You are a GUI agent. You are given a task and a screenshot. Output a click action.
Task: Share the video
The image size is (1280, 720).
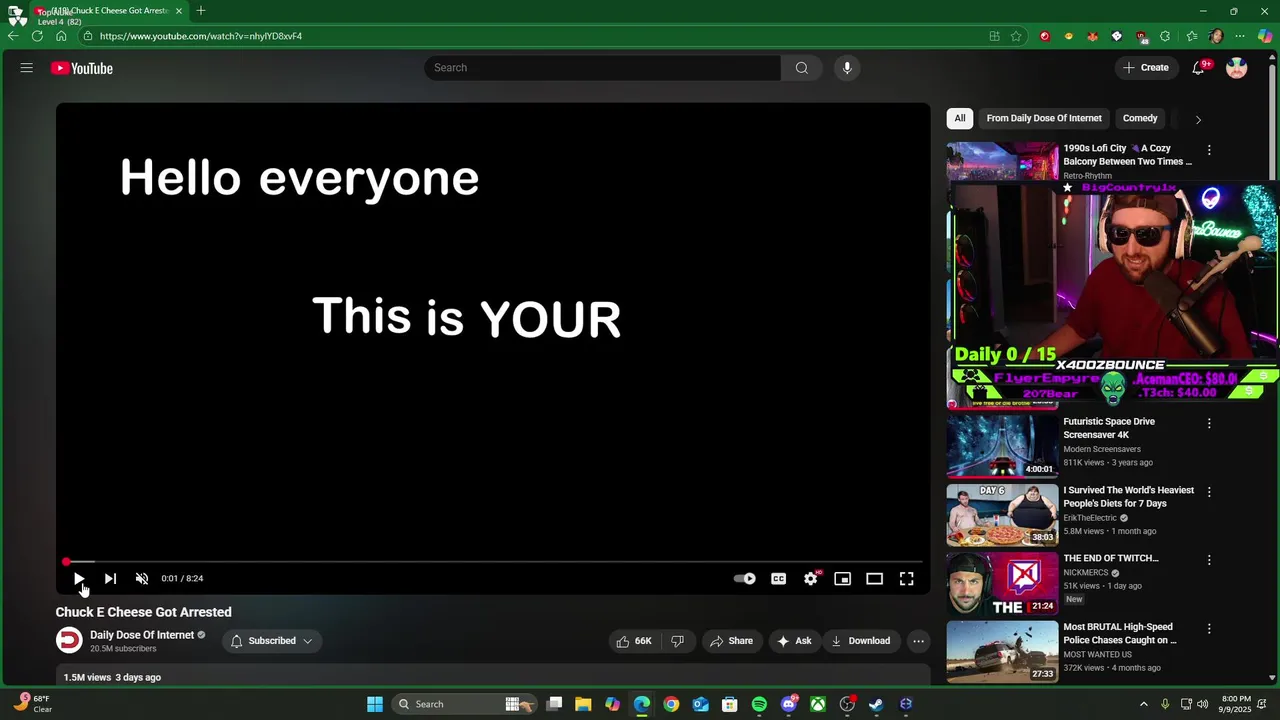pos(731,641)
